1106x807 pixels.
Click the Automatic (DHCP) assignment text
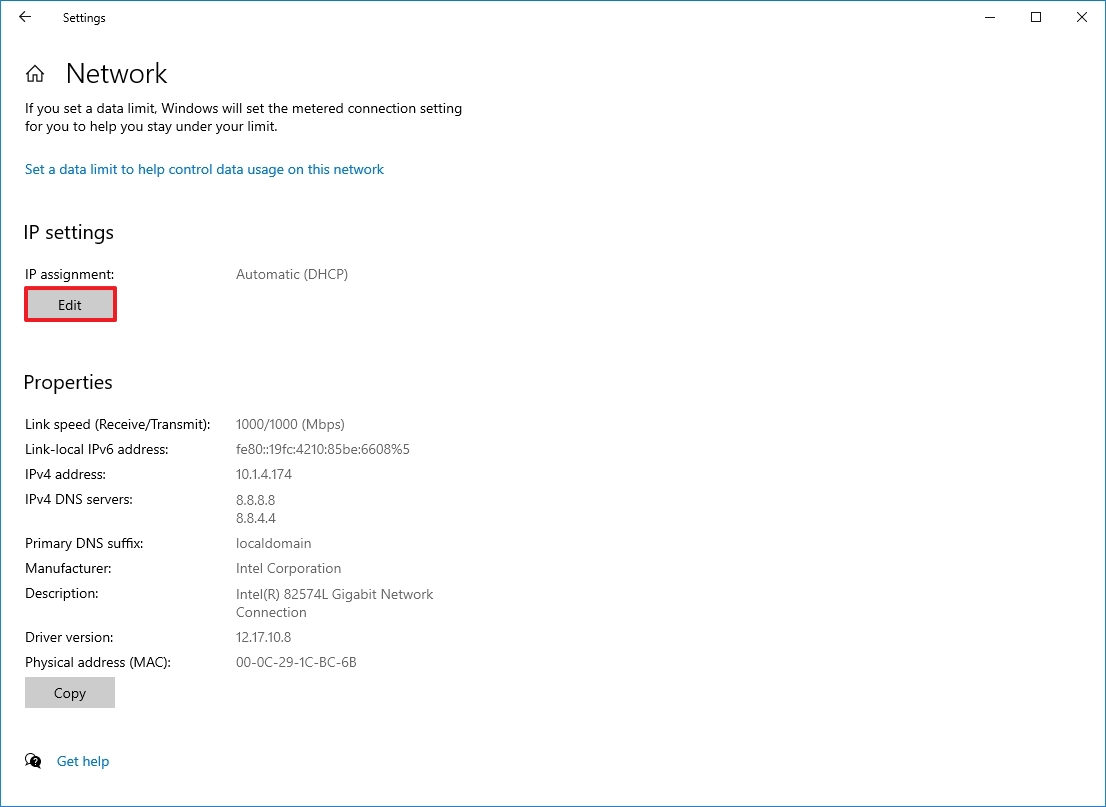(291, 274)
